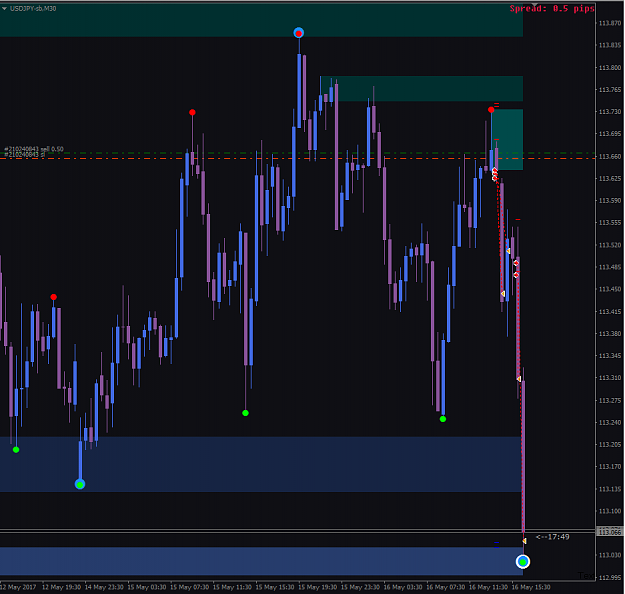Open the USDJPY-sb,M30 chart title dropdown arrow
The image size is (625, 594).
pos(4,8)
